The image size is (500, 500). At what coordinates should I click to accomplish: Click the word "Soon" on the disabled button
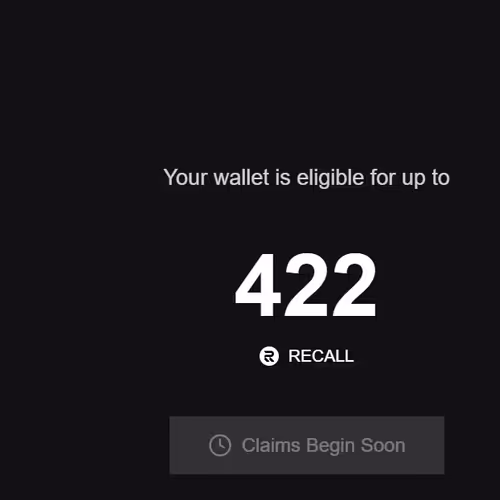(383, 445)
